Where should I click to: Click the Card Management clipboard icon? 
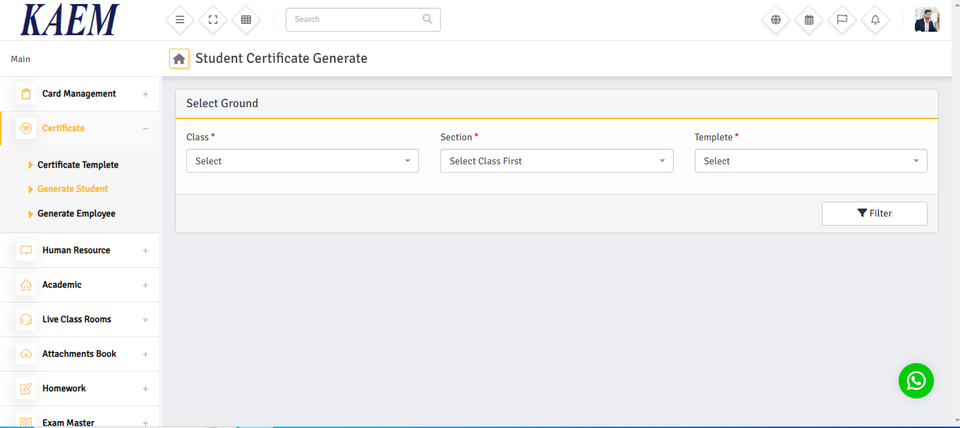[26, 94]
